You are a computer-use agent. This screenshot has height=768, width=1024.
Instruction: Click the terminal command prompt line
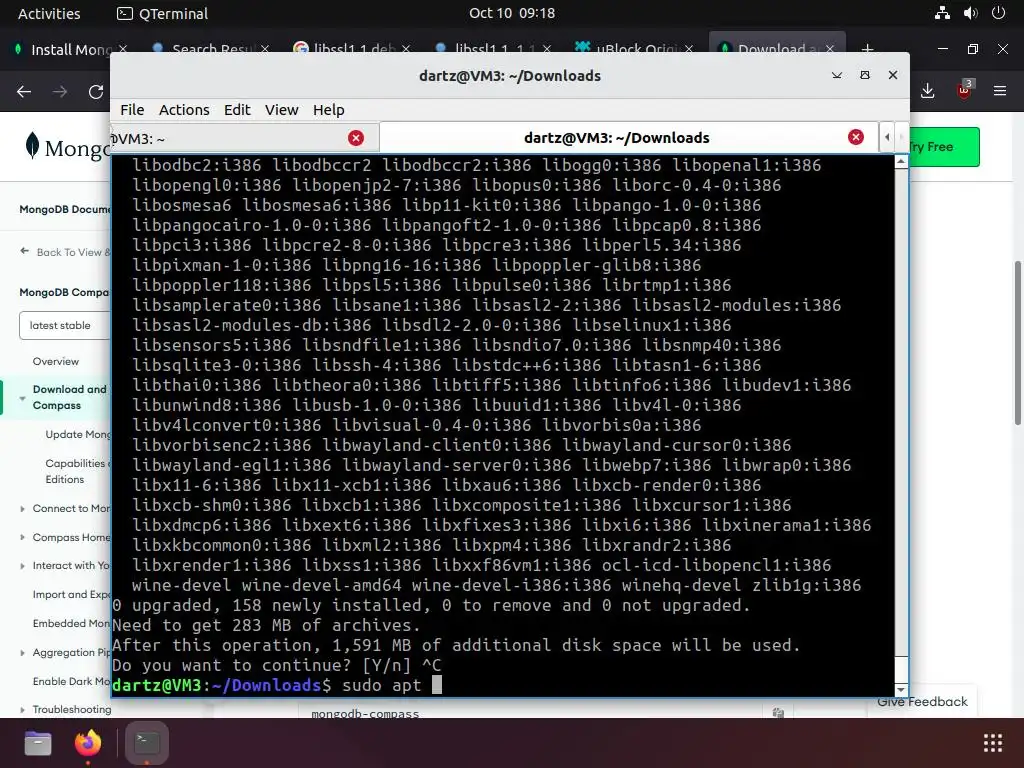coord(503,685)
